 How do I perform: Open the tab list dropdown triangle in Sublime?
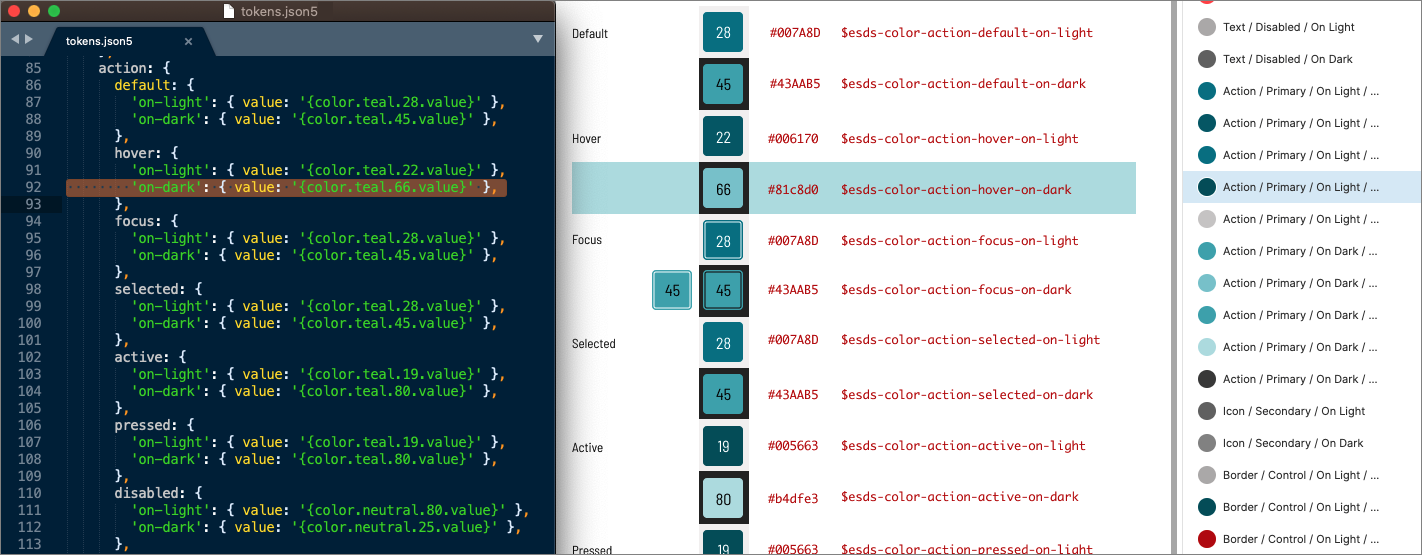click(538, 39)
